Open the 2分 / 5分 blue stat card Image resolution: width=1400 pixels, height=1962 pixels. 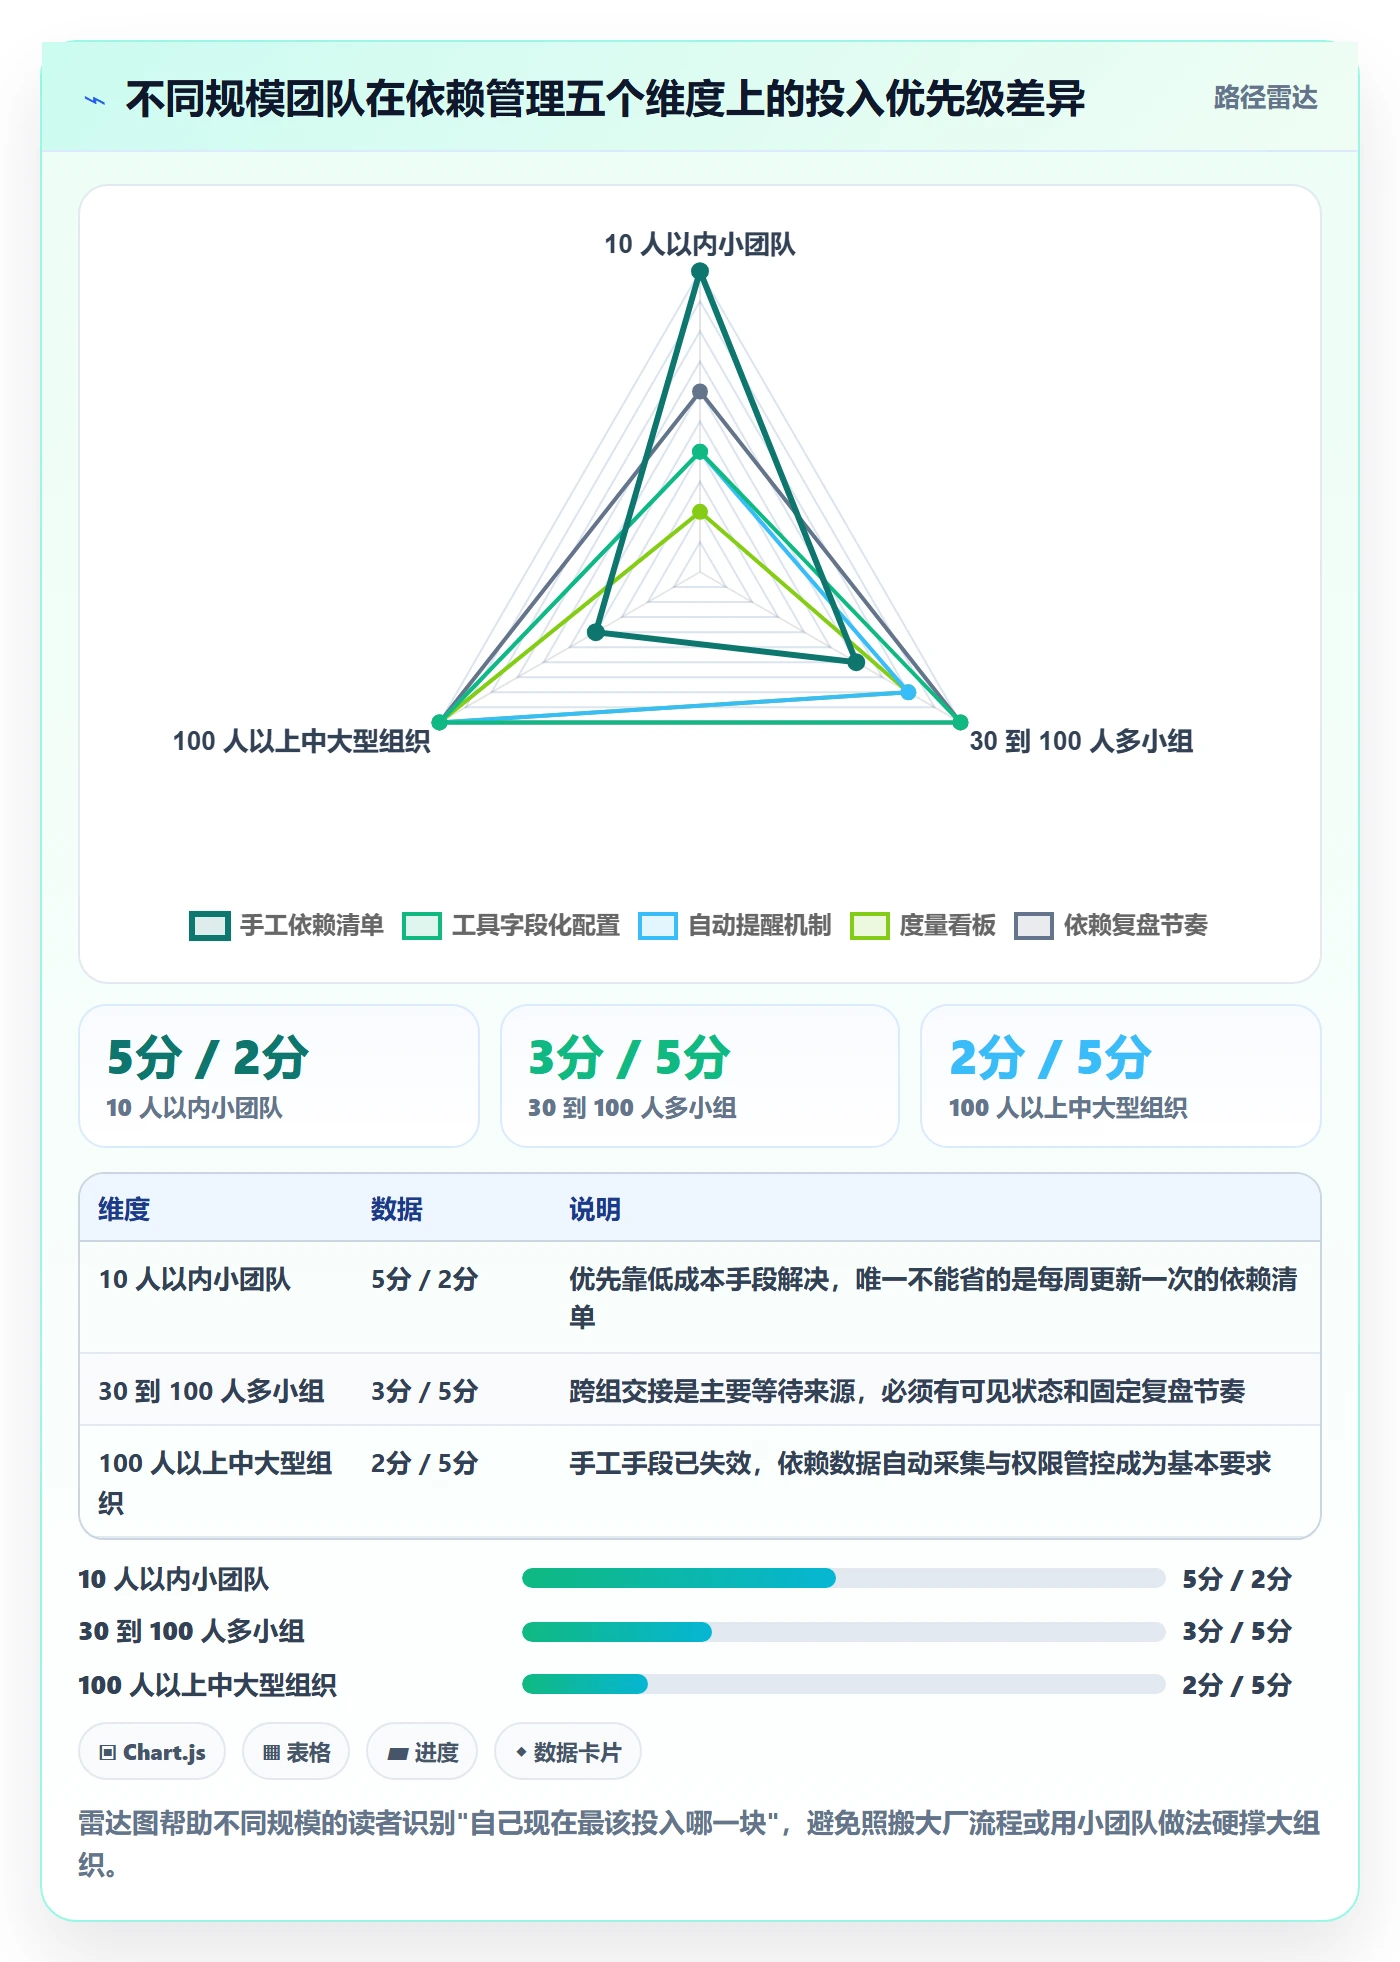pyautogui.click(x=1120, y=1076)
